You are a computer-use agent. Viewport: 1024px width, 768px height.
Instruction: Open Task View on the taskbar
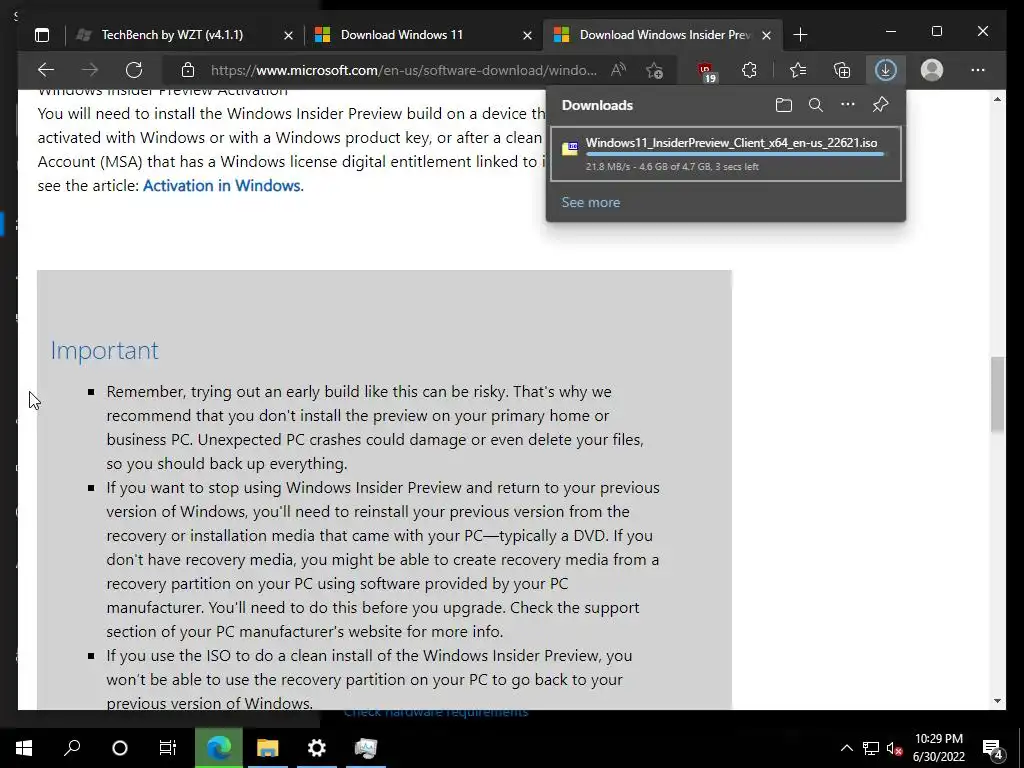[168, 748]
